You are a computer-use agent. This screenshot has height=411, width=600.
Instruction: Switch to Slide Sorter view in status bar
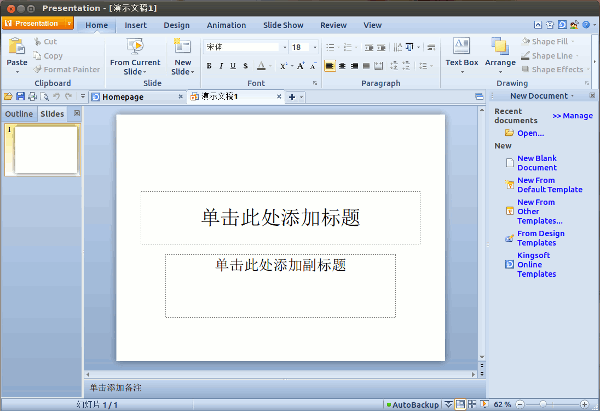(472, 404)
